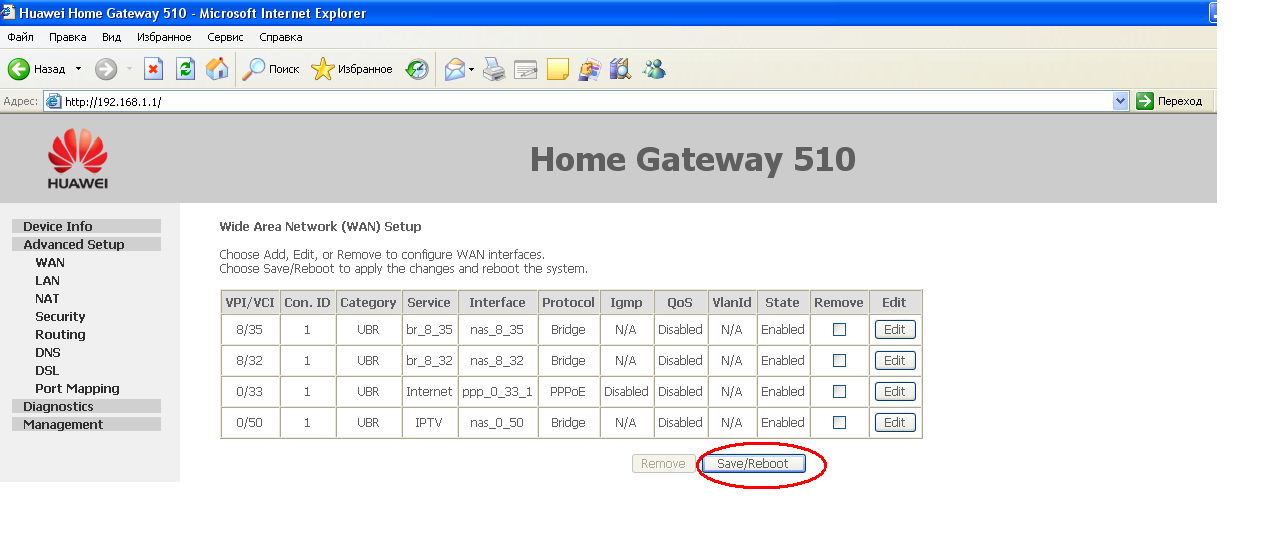Screen dimensions: 1280x551
Task: Check Remove box for IPTV row
Action: coord(839,422)
